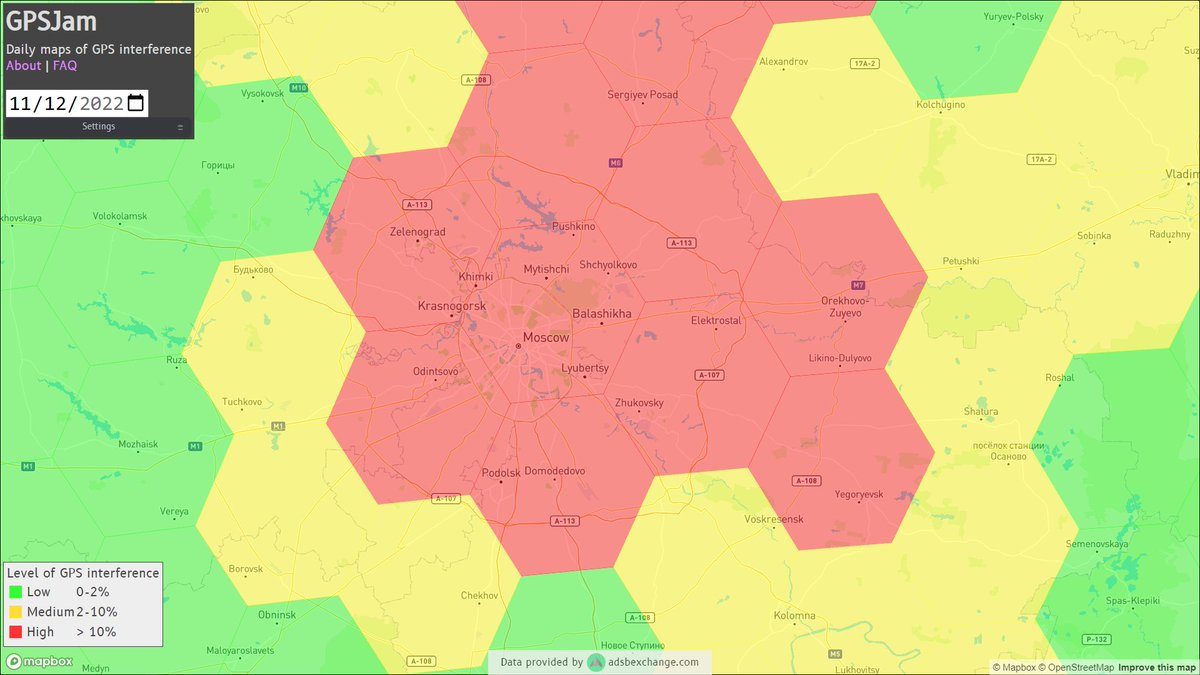Click the Alexandrov label
This screenshot has width=1200, height=675.
(x=783, y=62)
